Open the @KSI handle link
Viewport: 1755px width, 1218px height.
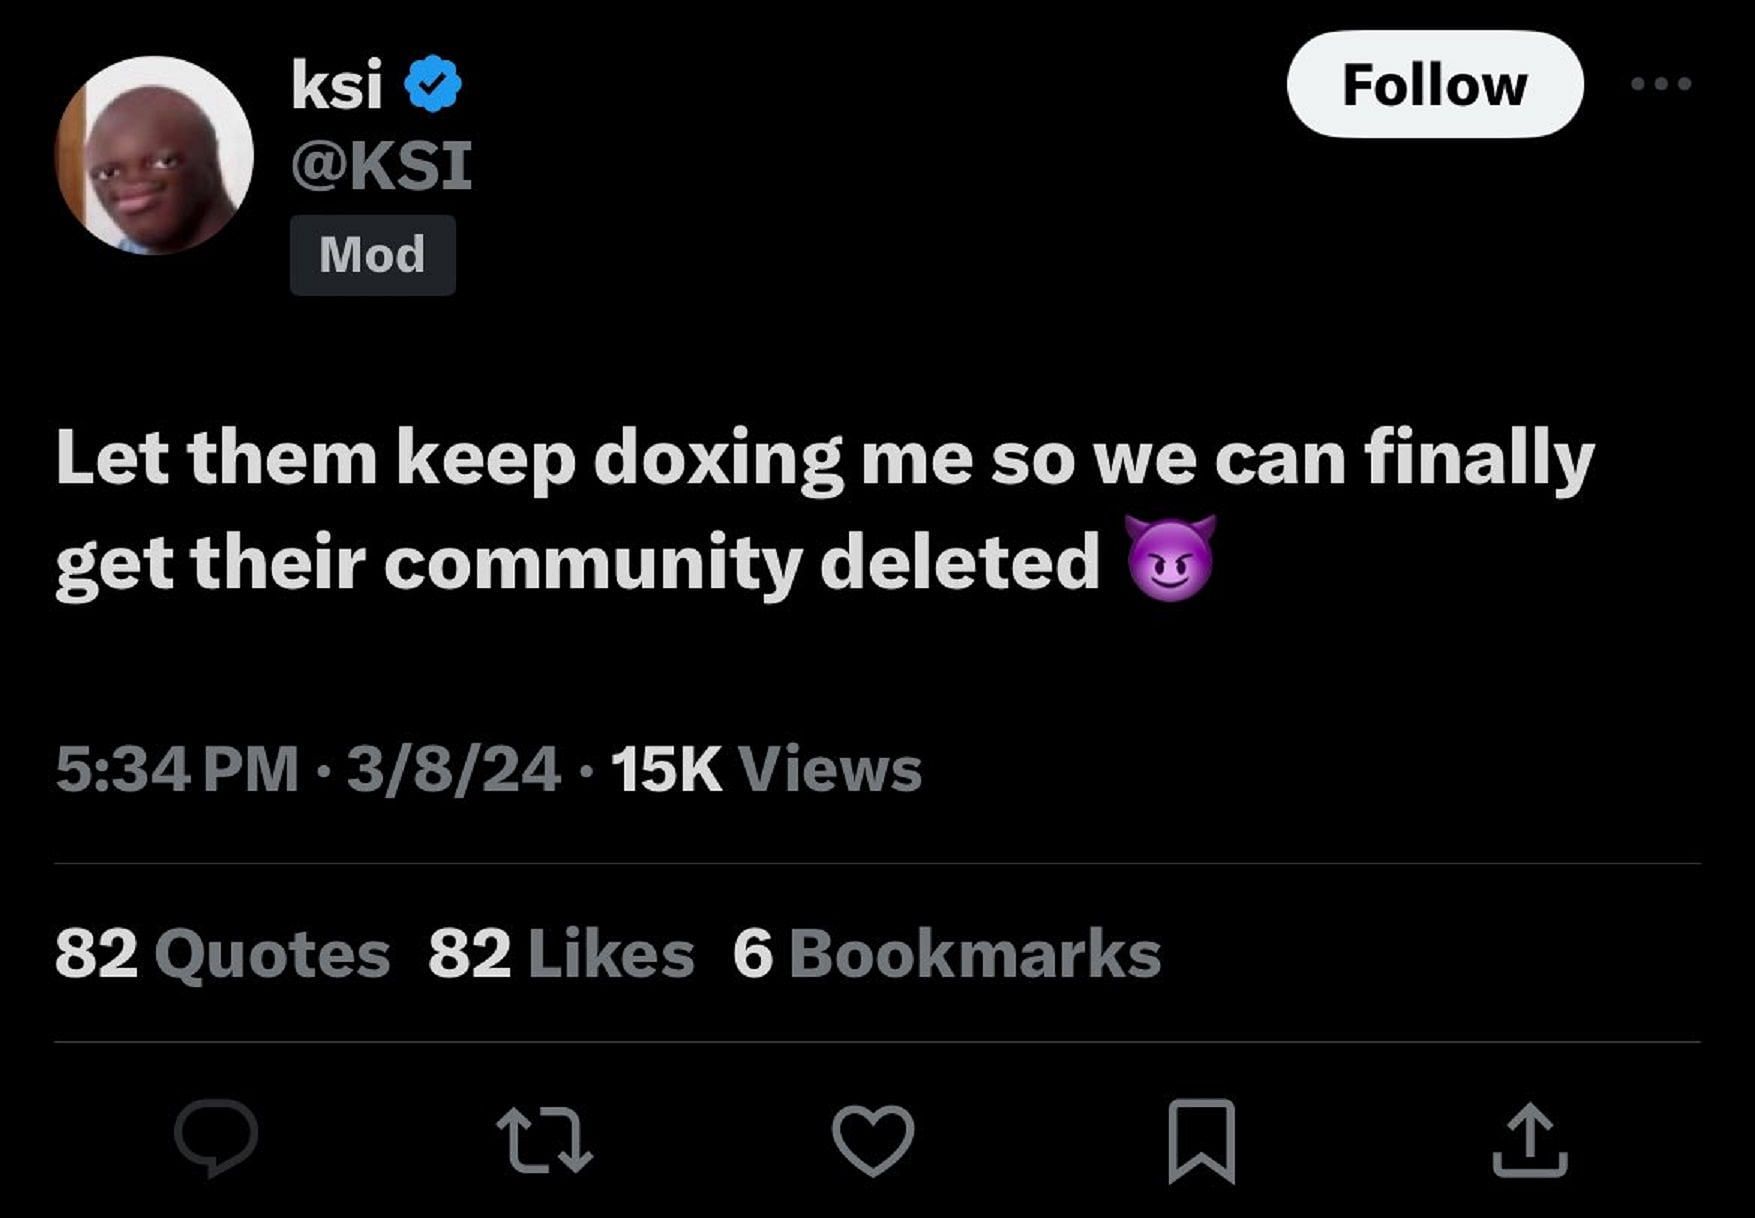click(x=381, y=166)
